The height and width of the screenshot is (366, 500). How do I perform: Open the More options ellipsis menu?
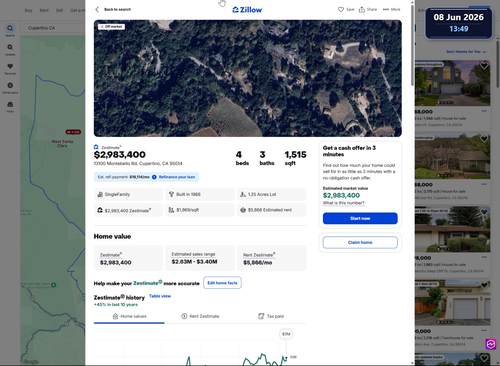pyautogui.click(x=386, y=9)
